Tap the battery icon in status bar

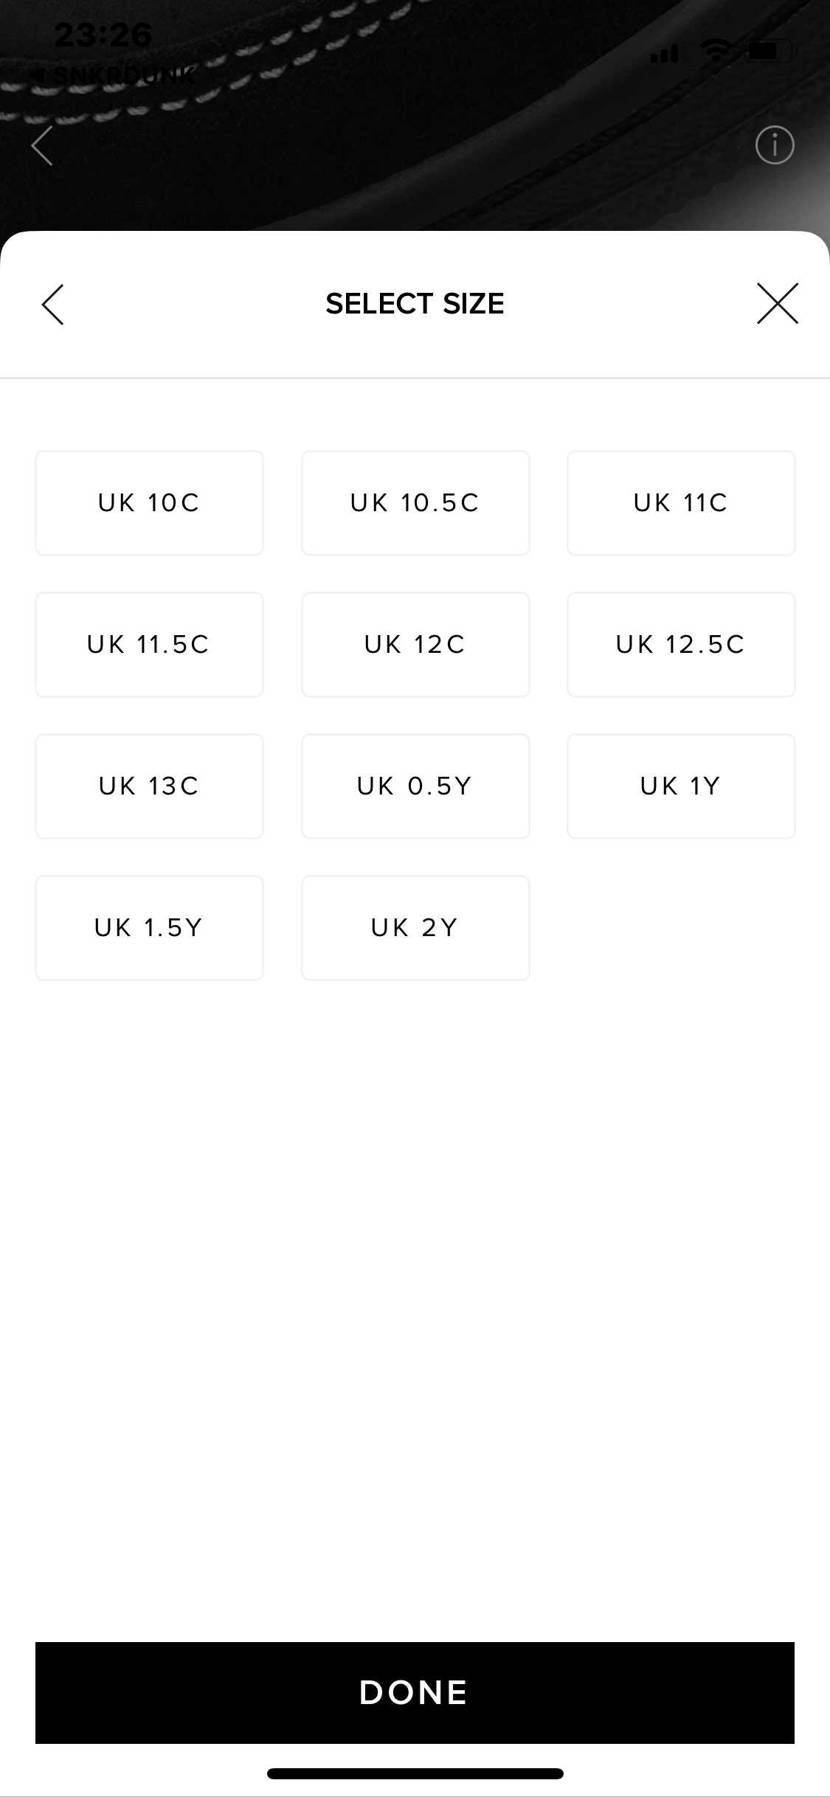[770, 49]
